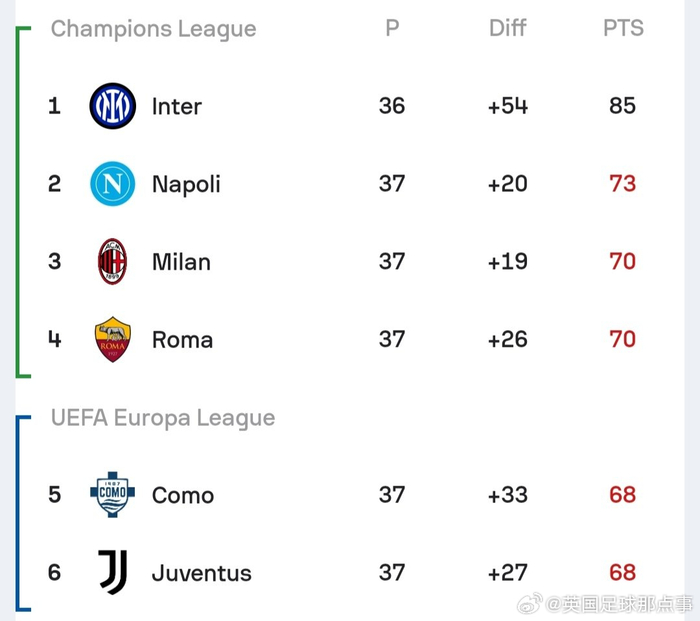The image size is (700, 621).
Task: Select the Juventus team name
Action: [202, 573]
